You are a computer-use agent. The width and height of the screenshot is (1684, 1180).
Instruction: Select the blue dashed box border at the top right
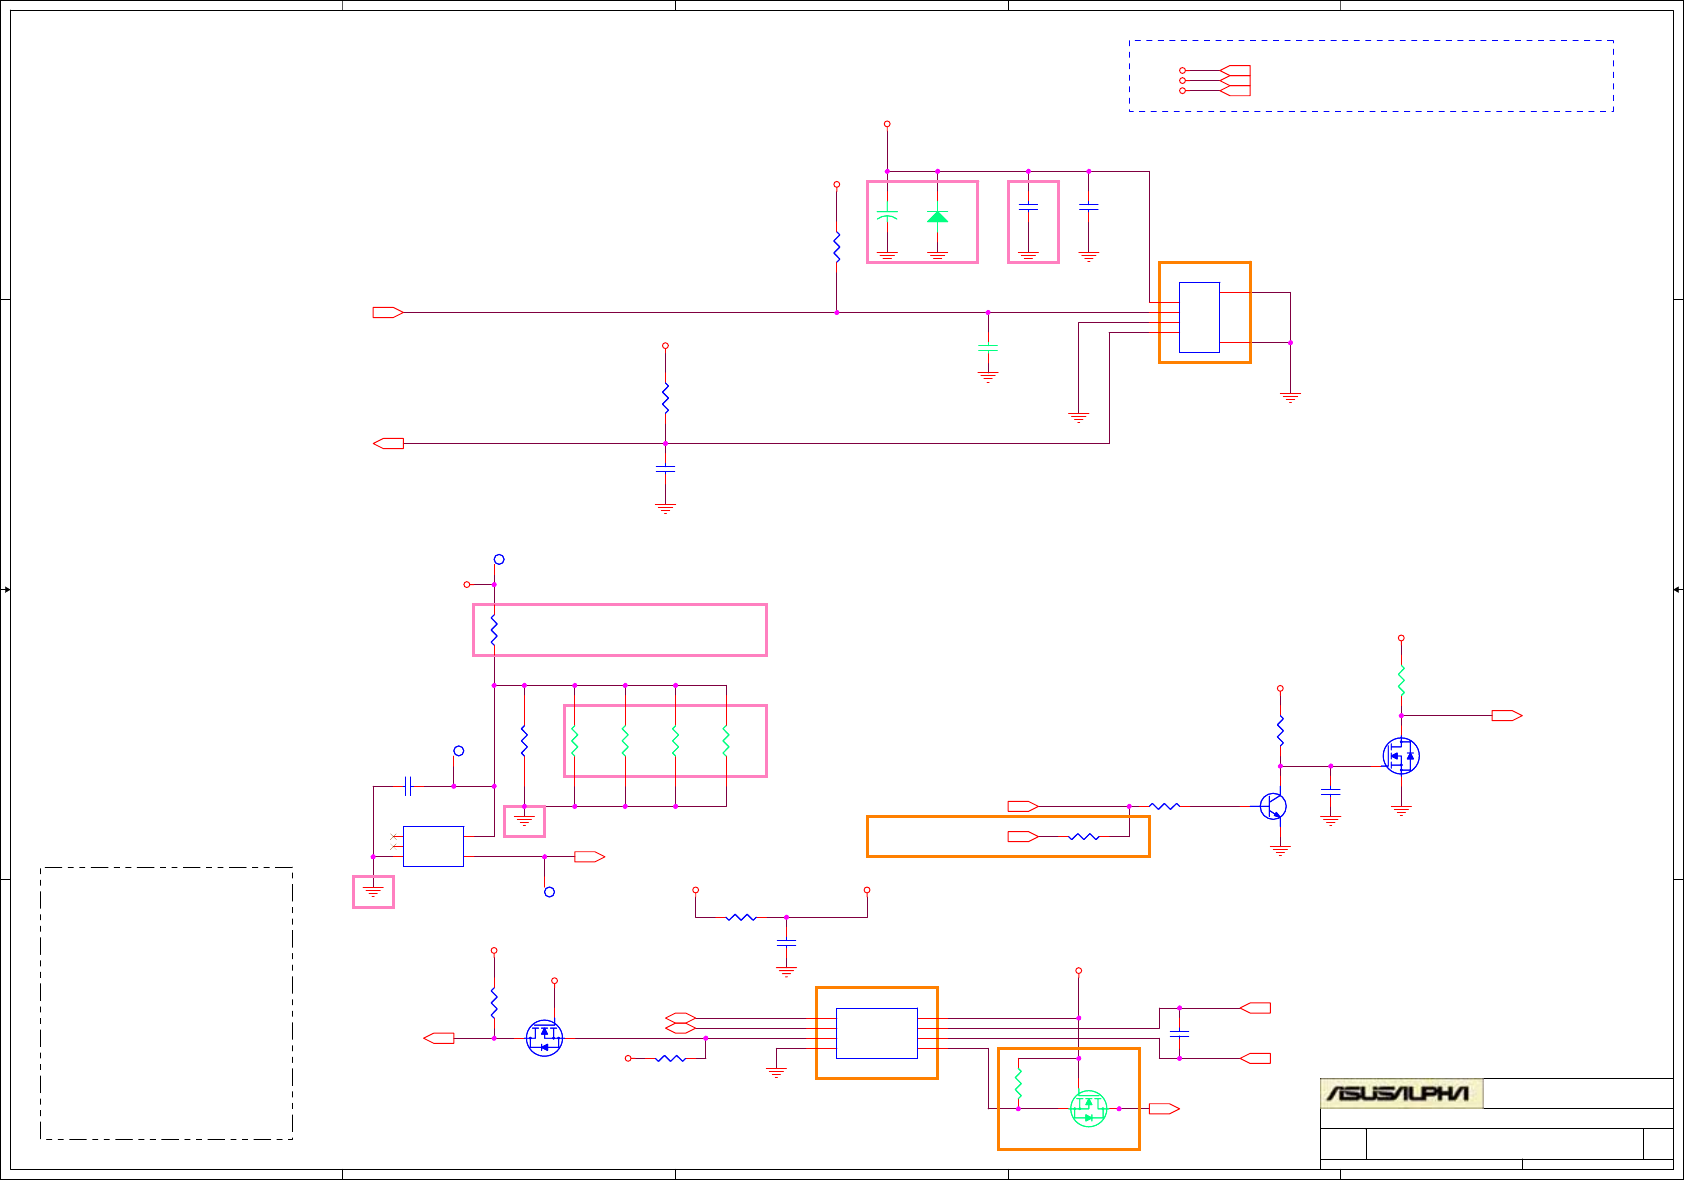[x=1371, y=76]
